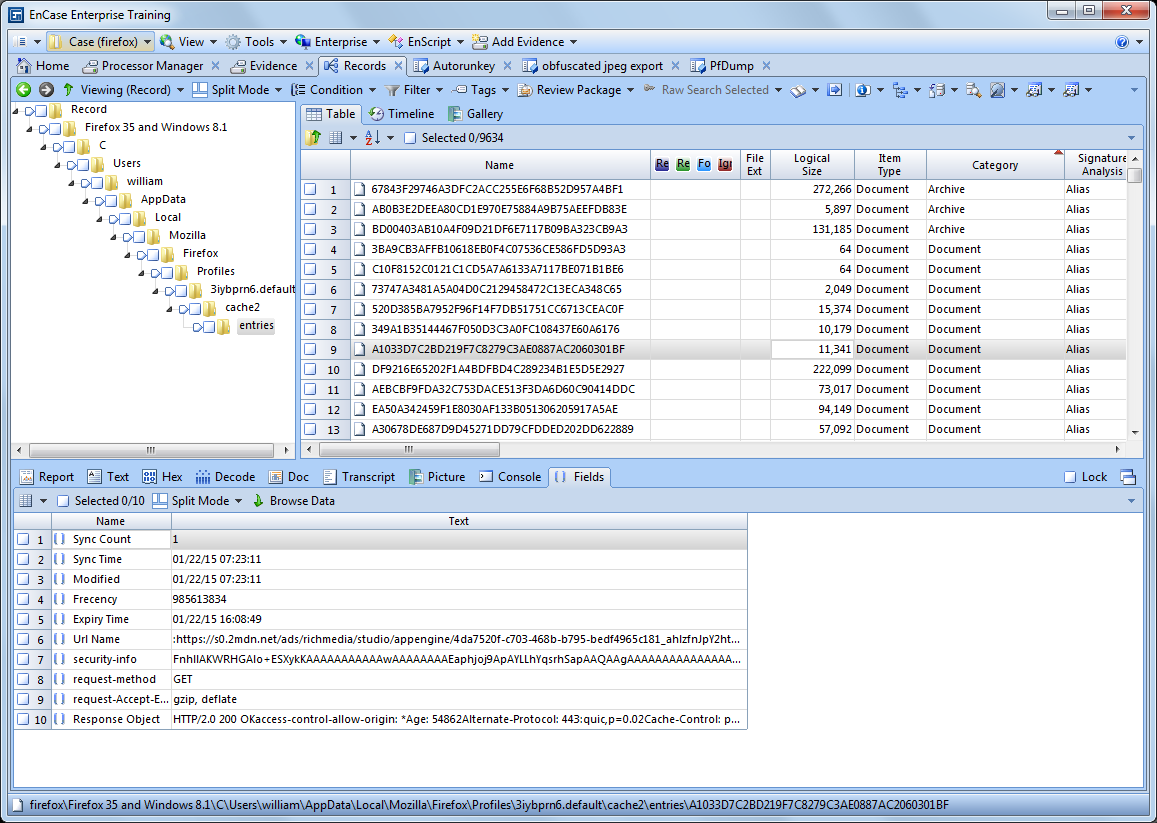Open the A-Z sort icon
This screenshot has height=823, width=1157.
[372, 137]
